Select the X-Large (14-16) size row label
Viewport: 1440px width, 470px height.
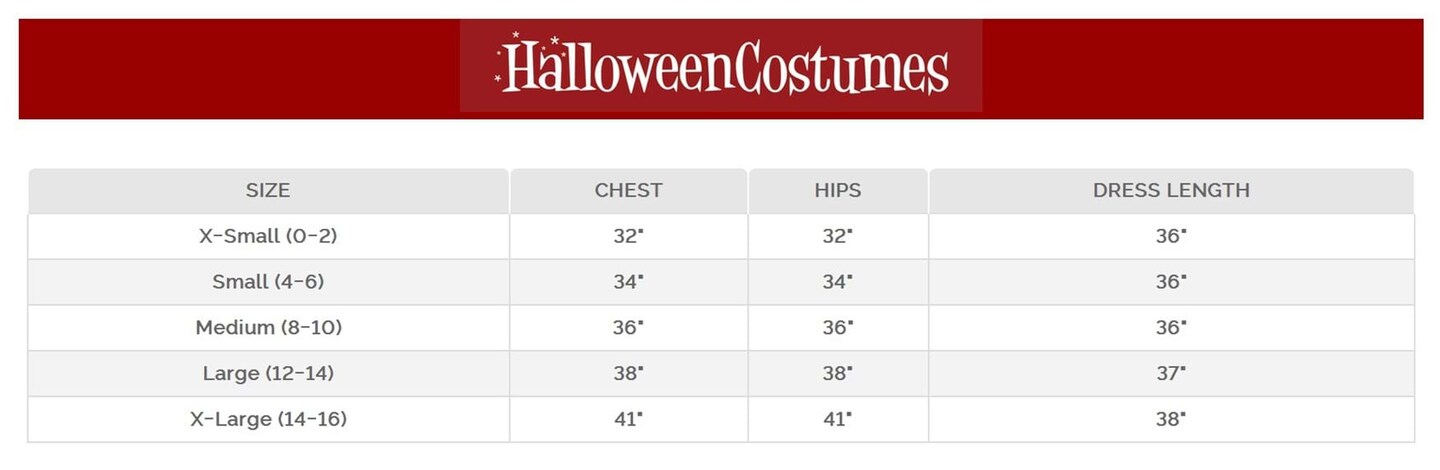268,420
